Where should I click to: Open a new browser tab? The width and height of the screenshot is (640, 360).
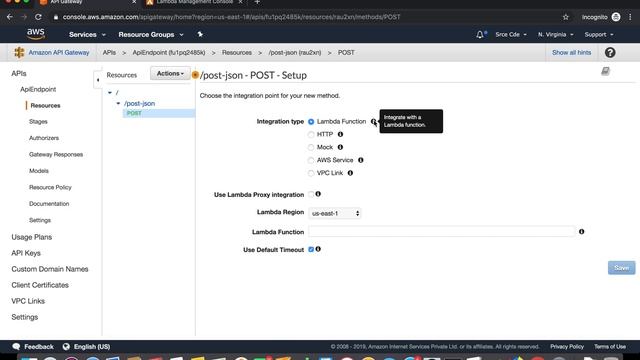point(257,2)
